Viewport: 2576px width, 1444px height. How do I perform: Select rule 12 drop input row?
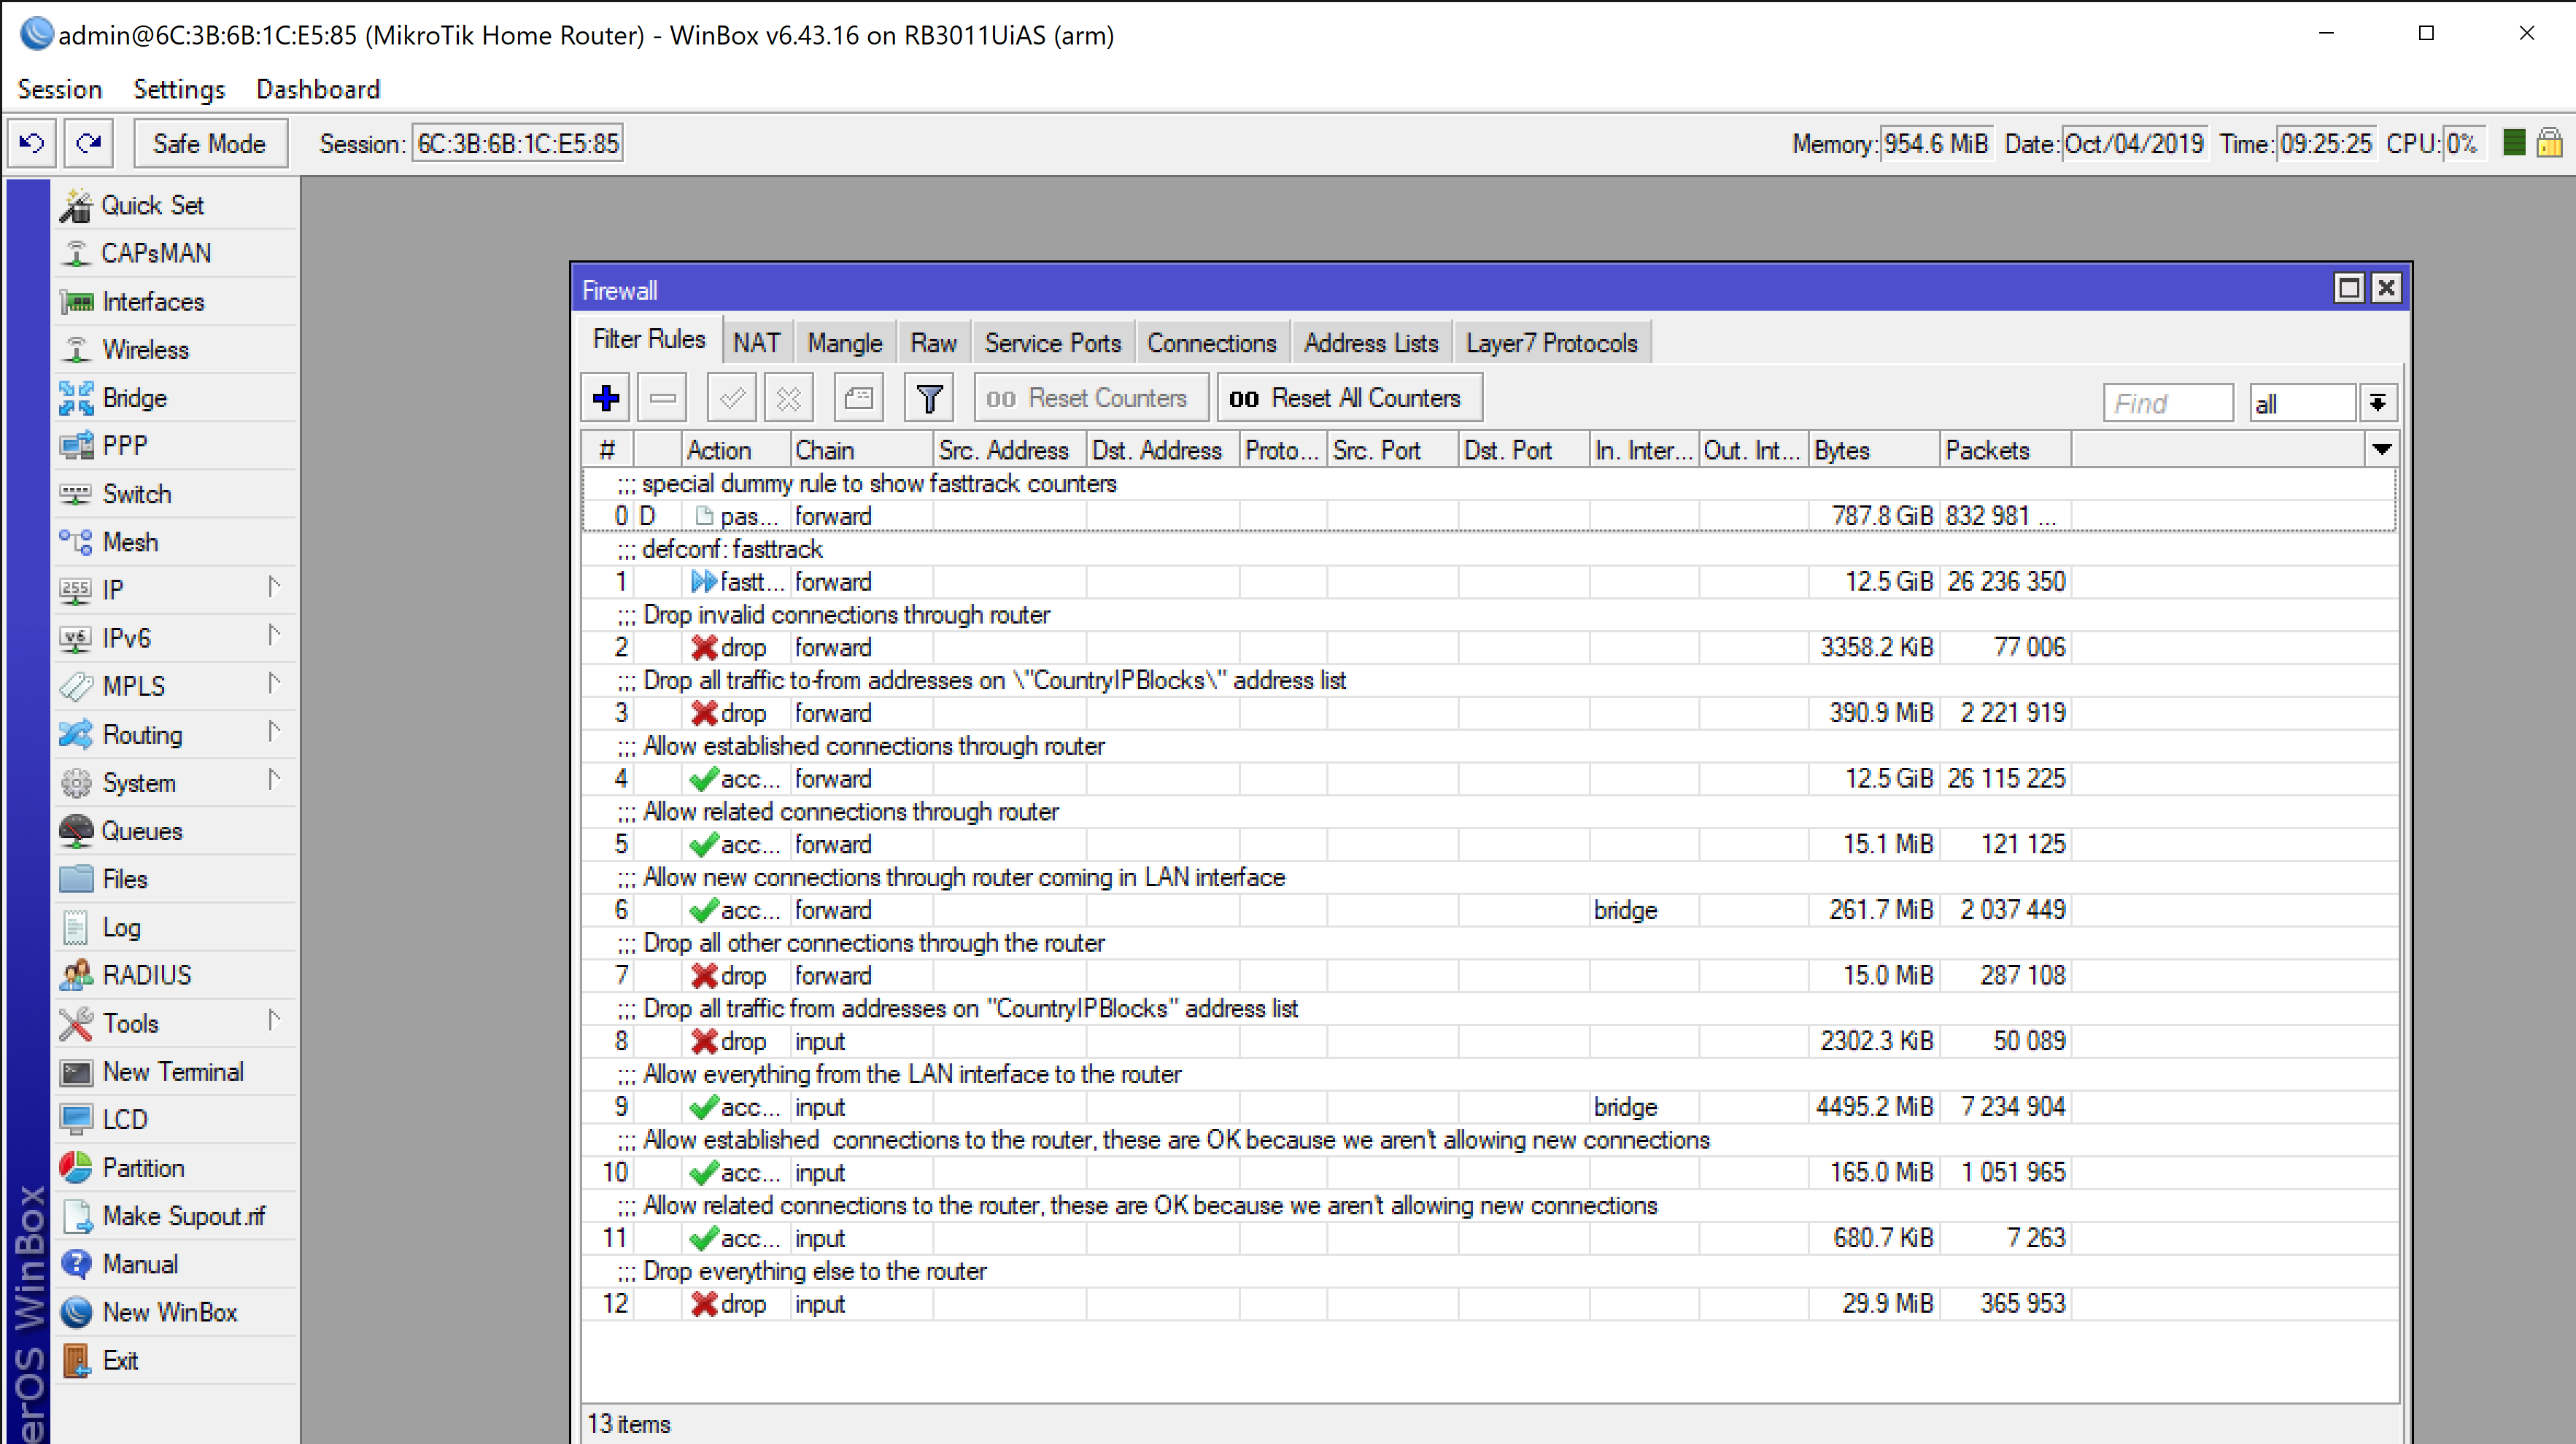[x=1488, y=1304]
